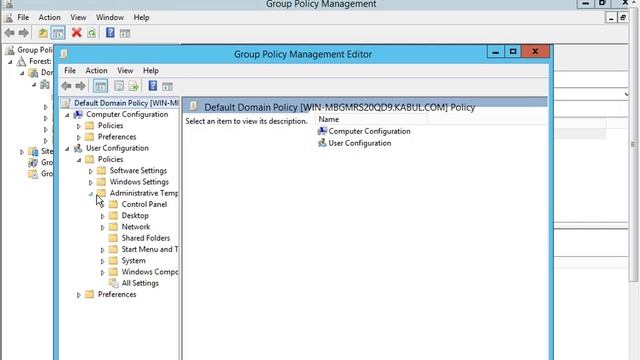Image resolution: width=640 pixels, height=360 pixels.
Task: Open File menu in Group Policy Management
Action: (23, 18)
